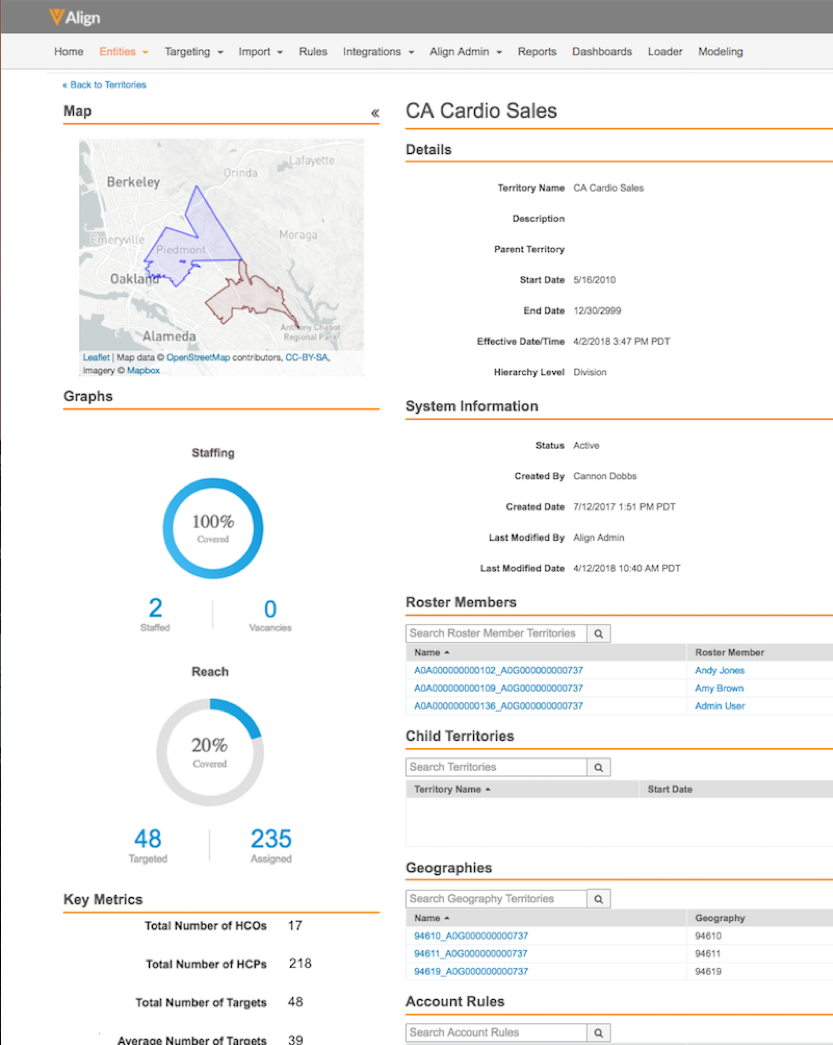Click the geography cell 94610
Viewport: 833px width, 1045px height.
pos(708,936)
